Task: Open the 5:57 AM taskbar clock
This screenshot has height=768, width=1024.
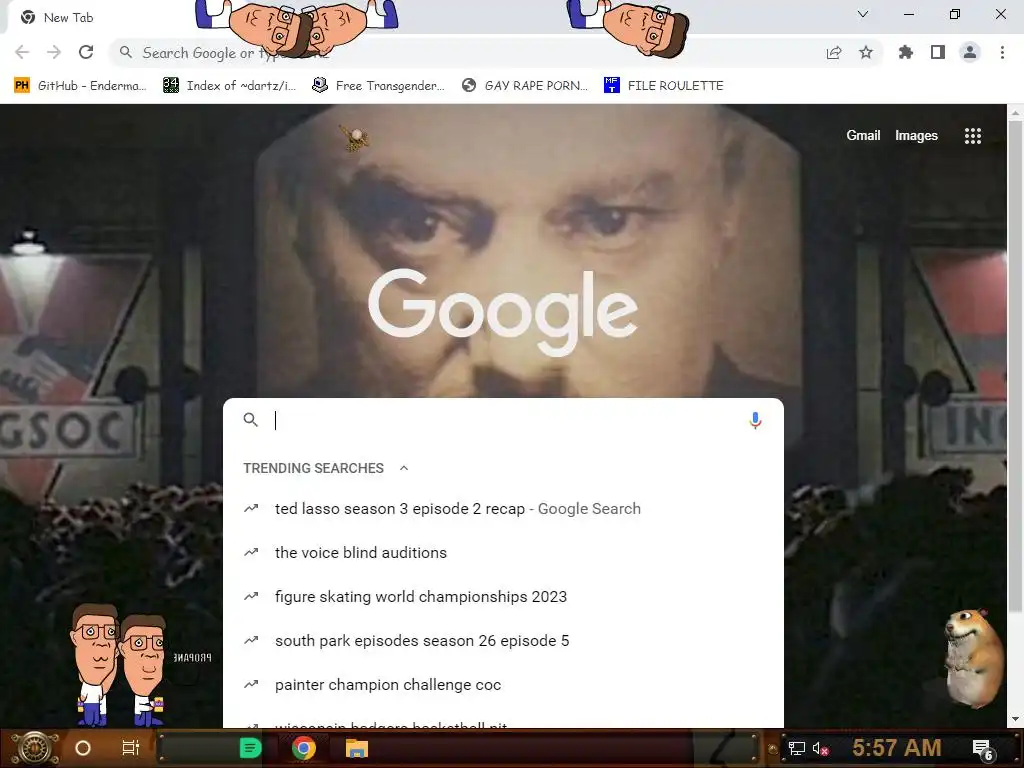Action: pyautogui.click(x=897, y=747)
